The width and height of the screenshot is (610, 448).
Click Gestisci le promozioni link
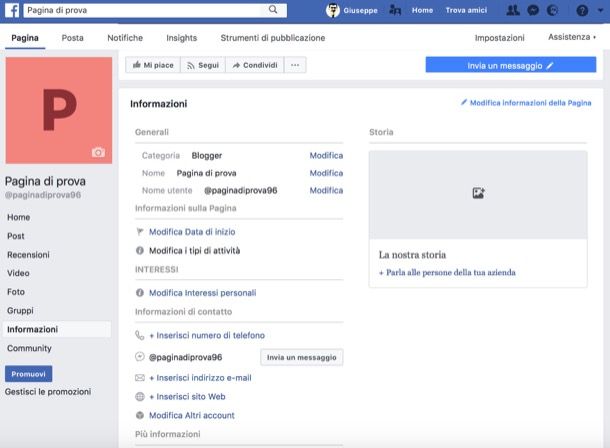(48, 392)
